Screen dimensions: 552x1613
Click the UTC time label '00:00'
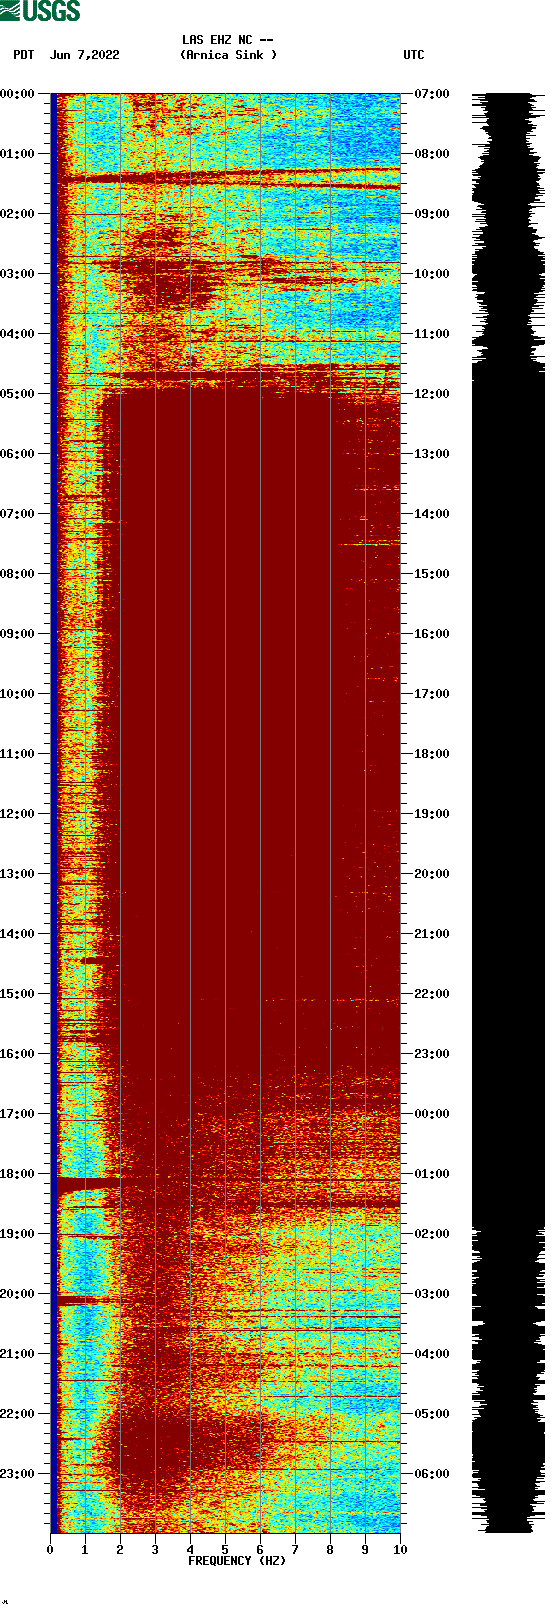point(432,1114)
